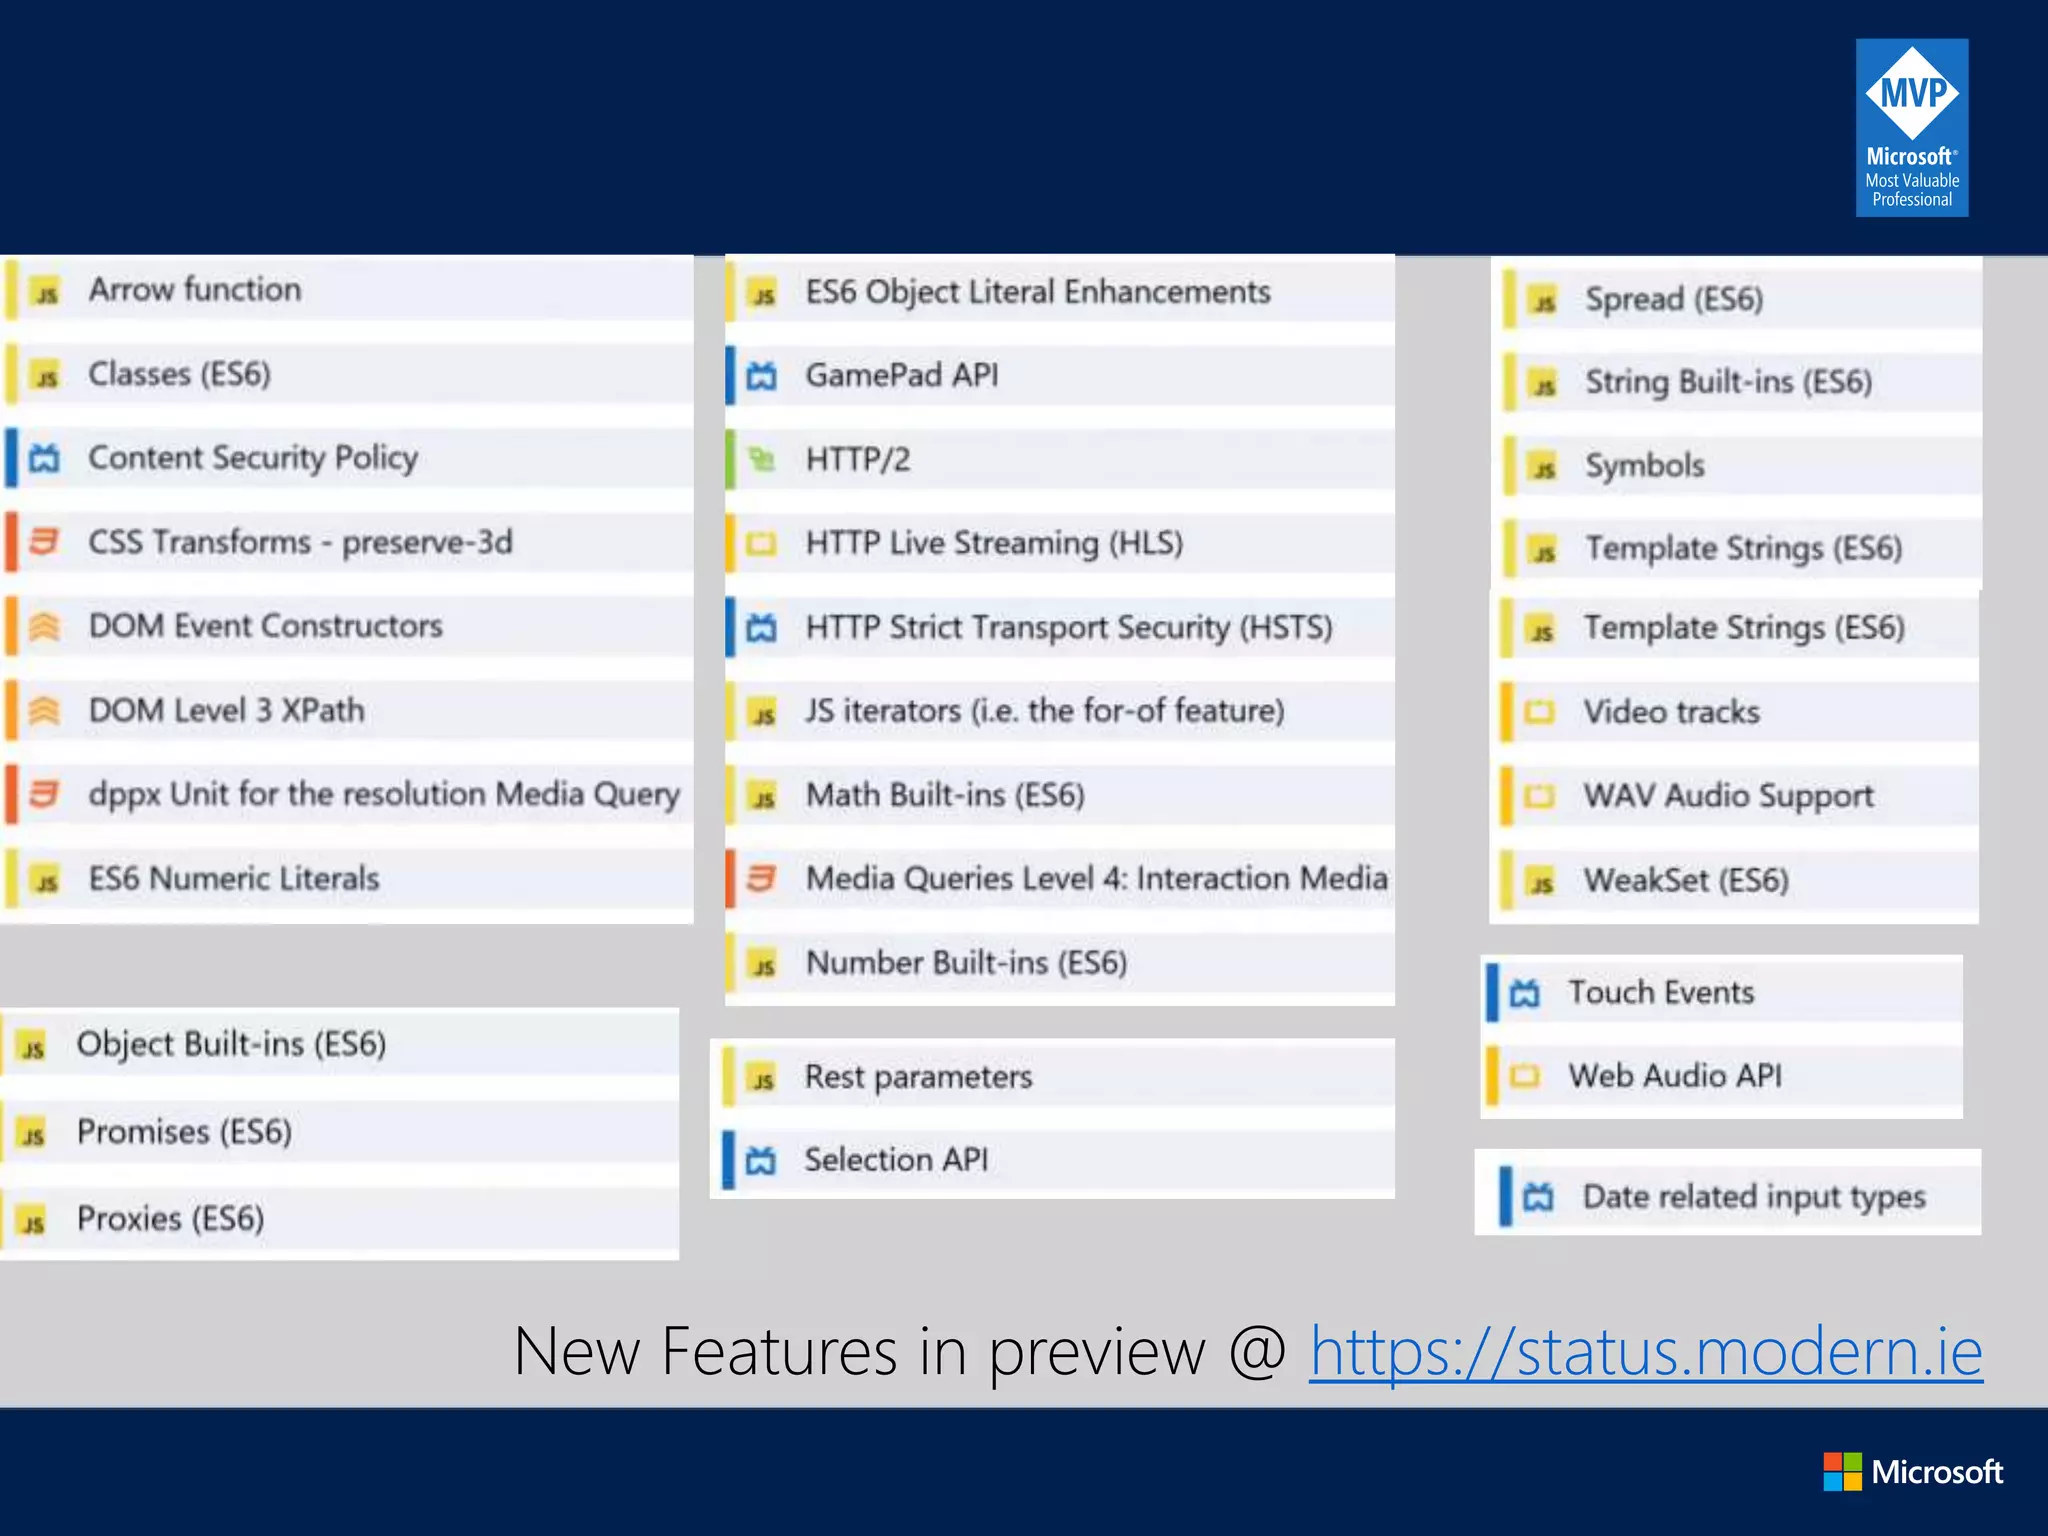2048x1536 pixels.
Task: Click the media icon next to Web Audio API
Action: [1525, 1076]
